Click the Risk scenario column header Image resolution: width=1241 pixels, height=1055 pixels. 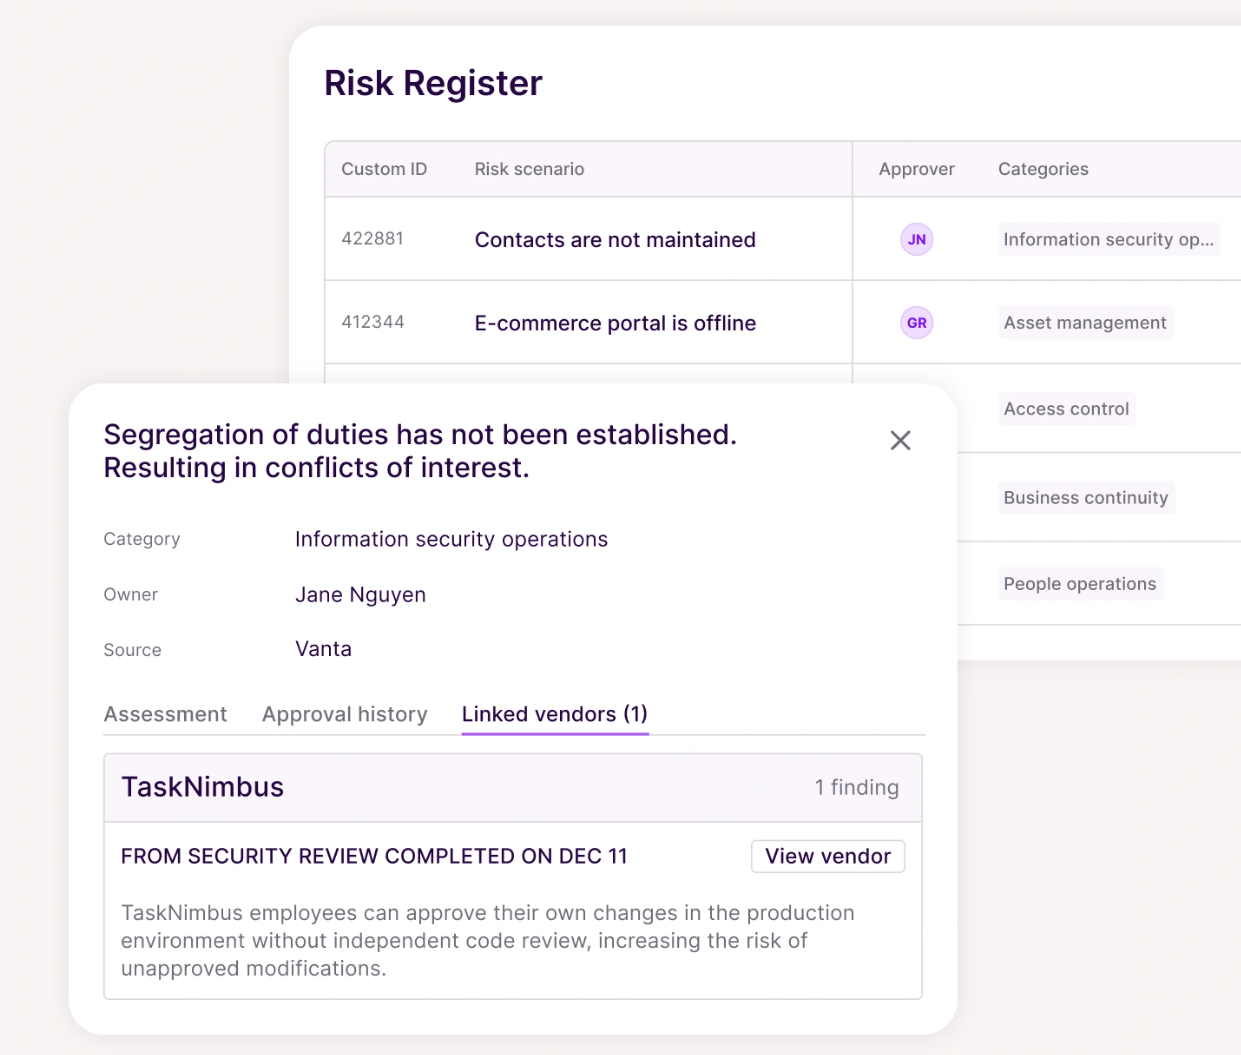pos(529,169)
